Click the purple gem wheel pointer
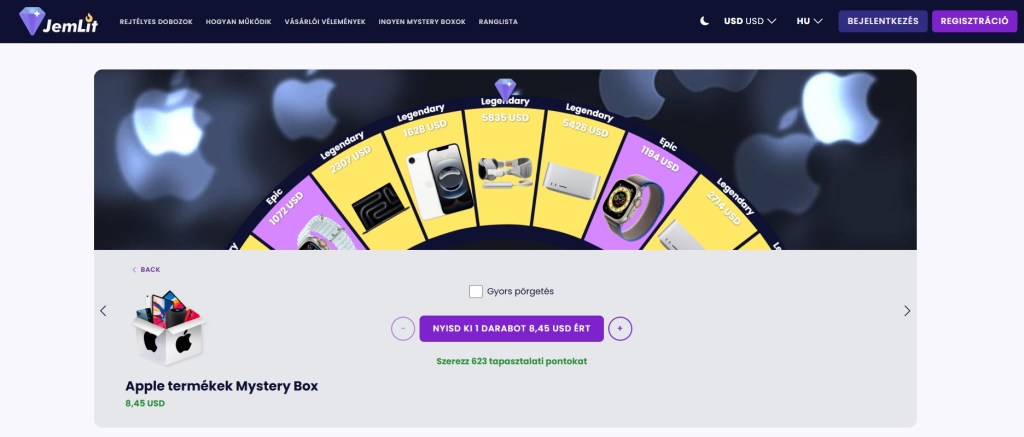The width and height of the screenshot is (1024, 437). 505,89
